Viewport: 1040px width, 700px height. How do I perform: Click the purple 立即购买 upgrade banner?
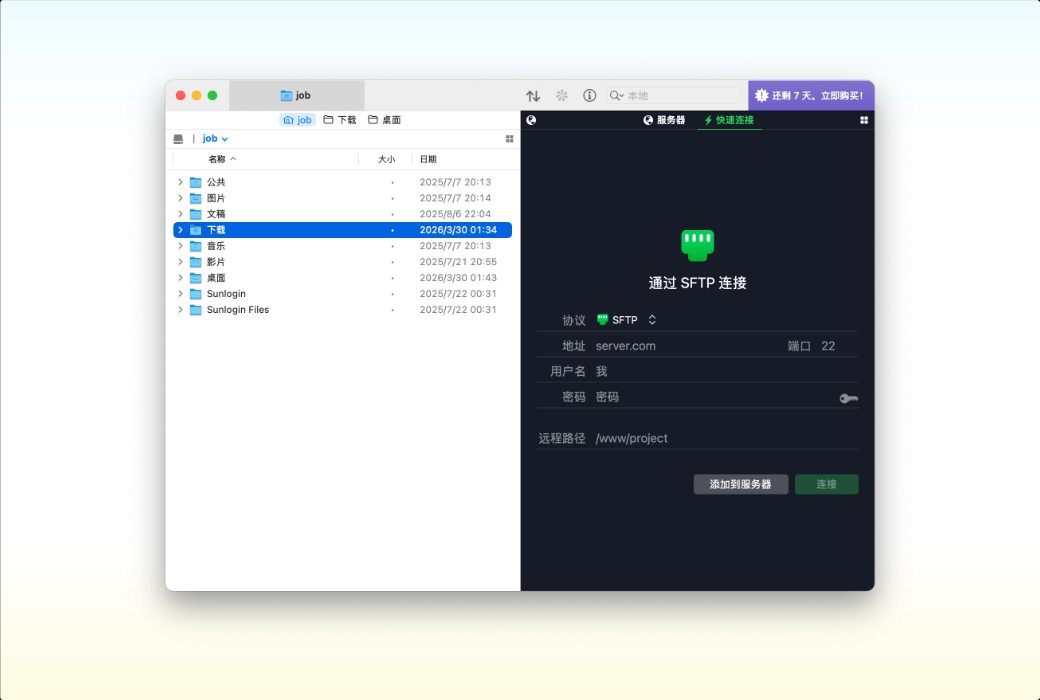[x=812, y=95]
